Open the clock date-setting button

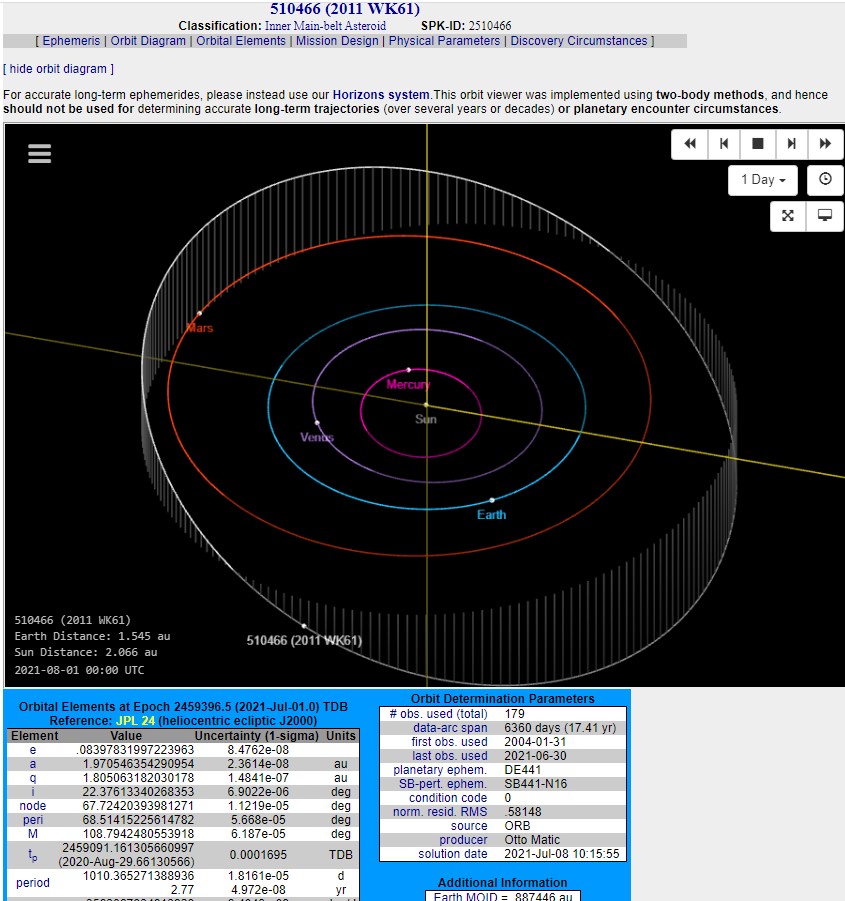tap(825, 180)
